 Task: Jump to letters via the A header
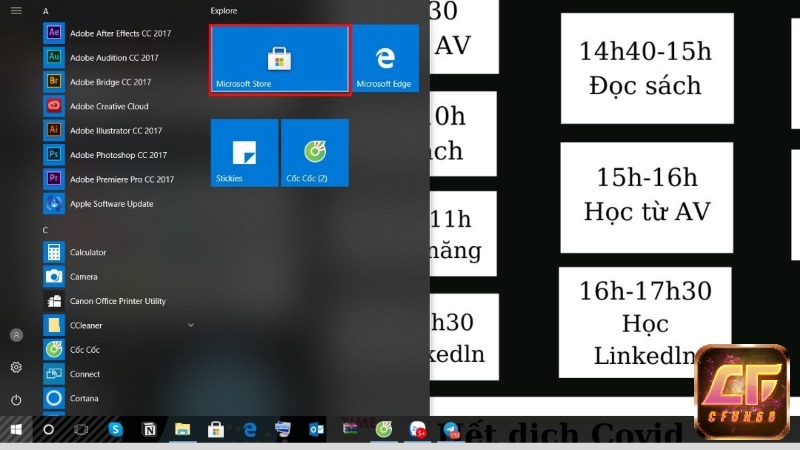point(45,11)
